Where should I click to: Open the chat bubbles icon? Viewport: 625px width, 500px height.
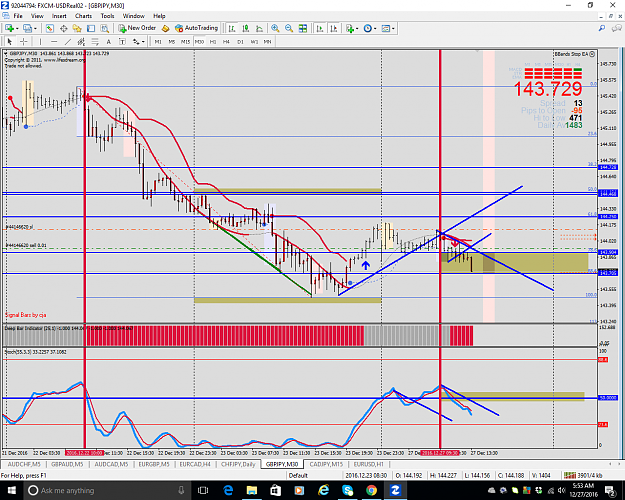pos(617,28)
